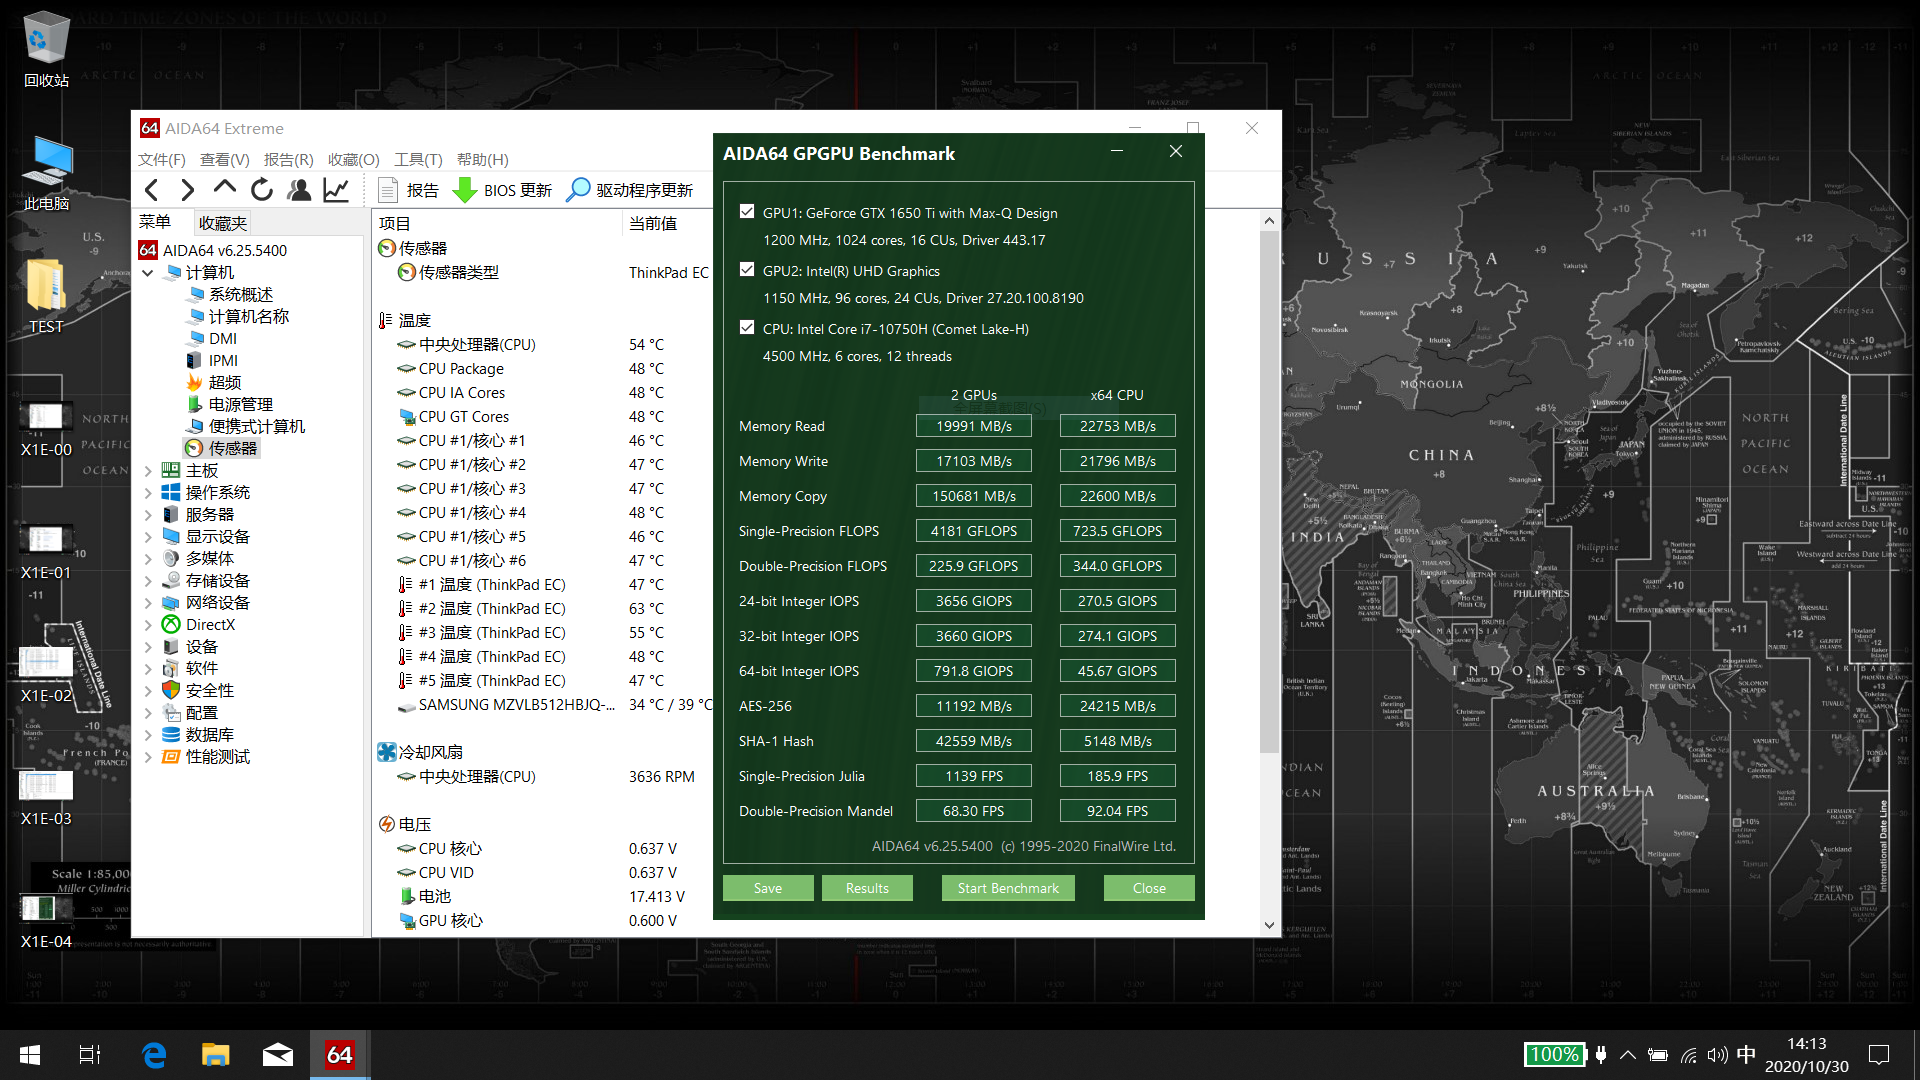Collapse the 计算机 tree node
1920x1080 pixels.
[148, 273]
